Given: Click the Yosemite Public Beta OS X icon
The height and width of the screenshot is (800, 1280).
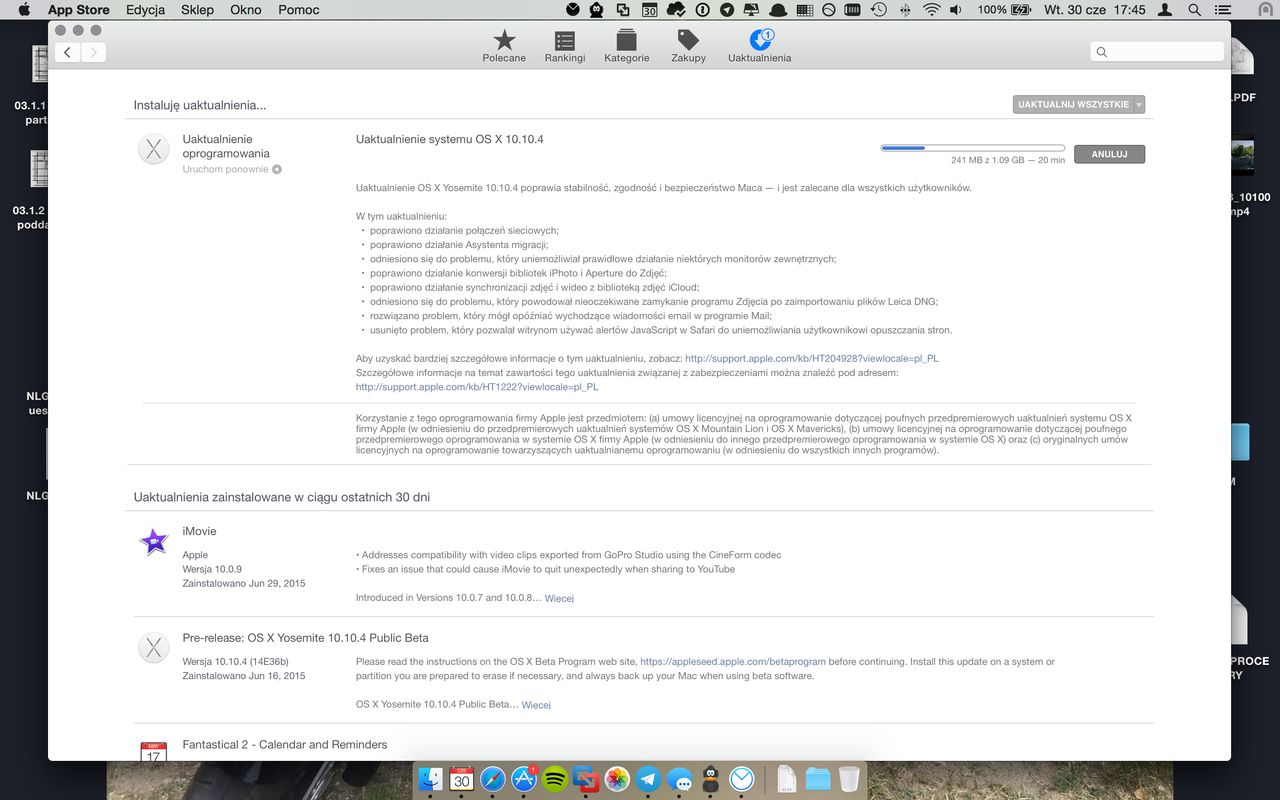Looking at the screenshot, I should 154,648.
